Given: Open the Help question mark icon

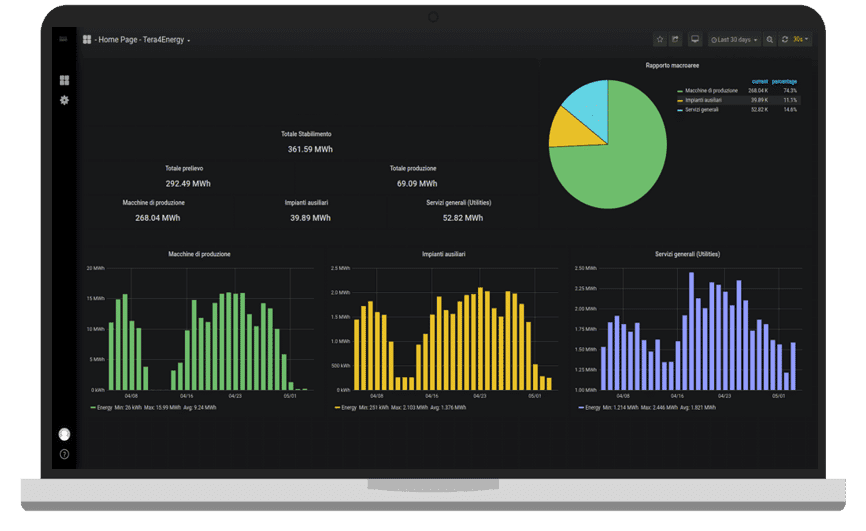Looking at the screenshot, I should click(64, 454).
